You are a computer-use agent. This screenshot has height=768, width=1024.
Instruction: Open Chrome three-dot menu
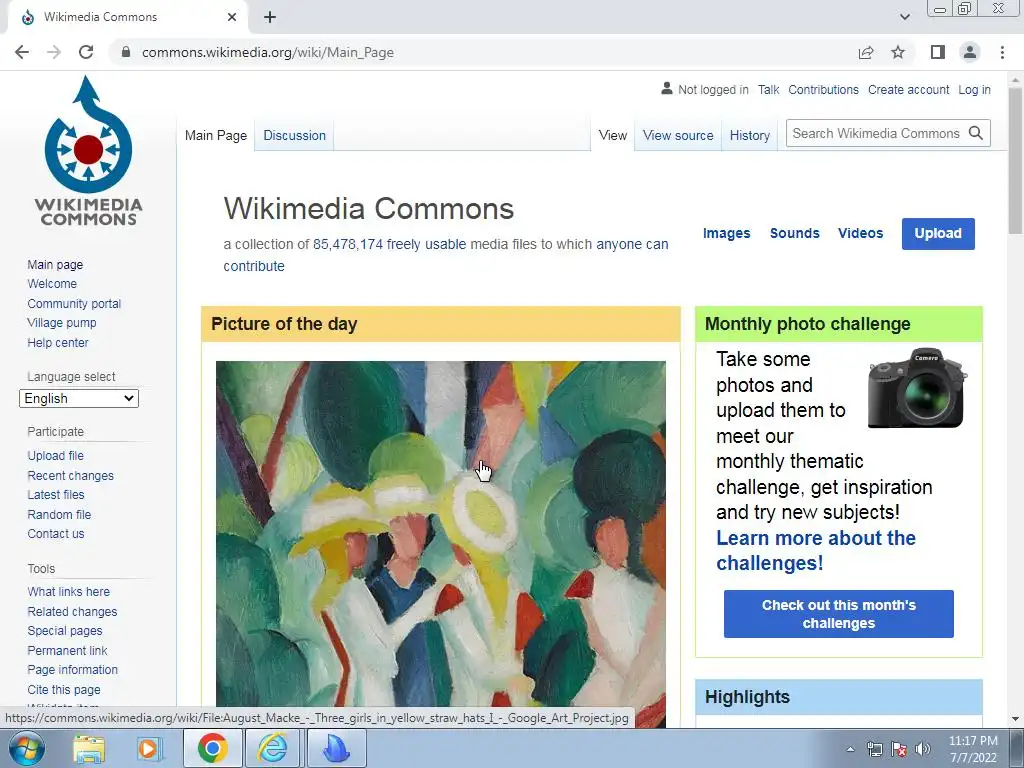point(1002,52)
